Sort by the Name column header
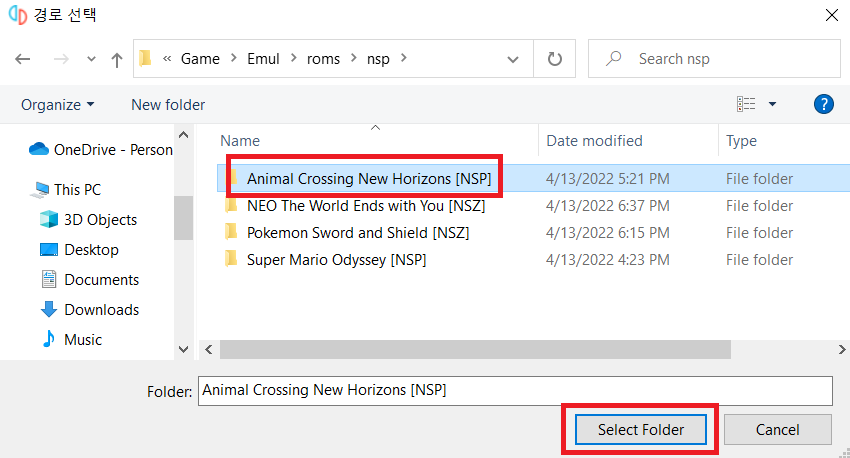 coord(240,141)
